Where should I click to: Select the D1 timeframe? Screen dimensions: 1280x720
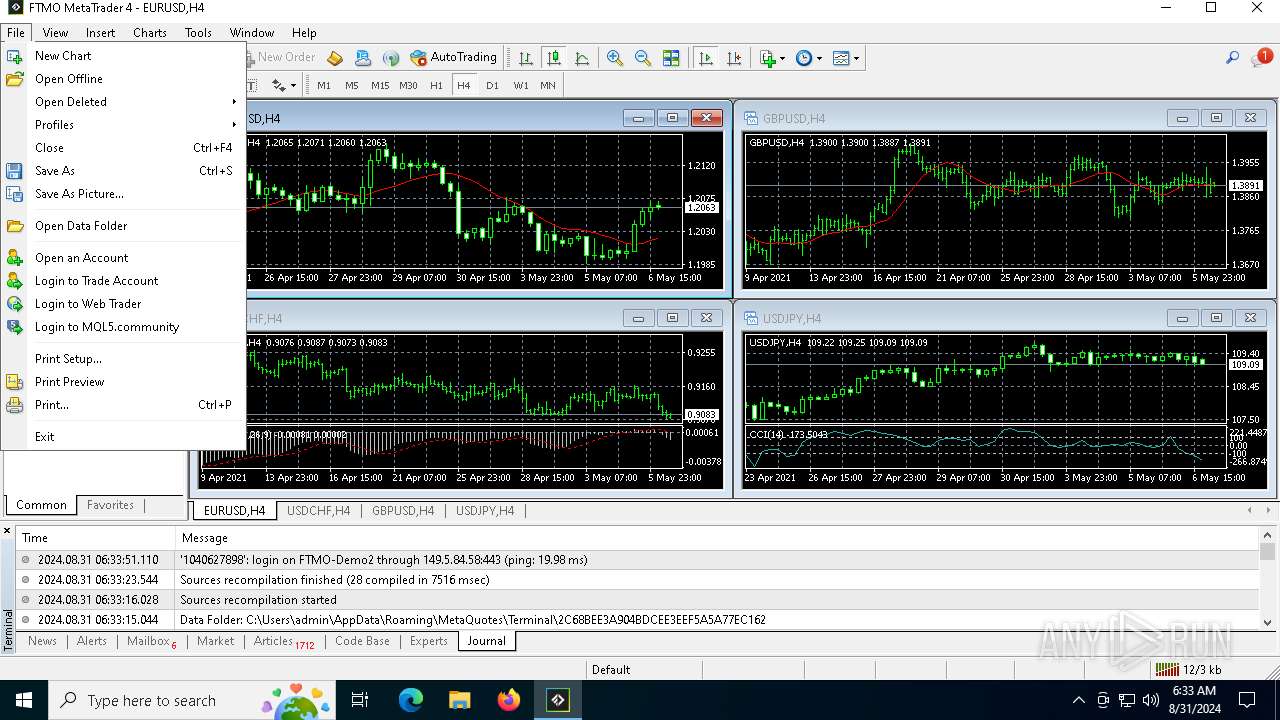492,86
